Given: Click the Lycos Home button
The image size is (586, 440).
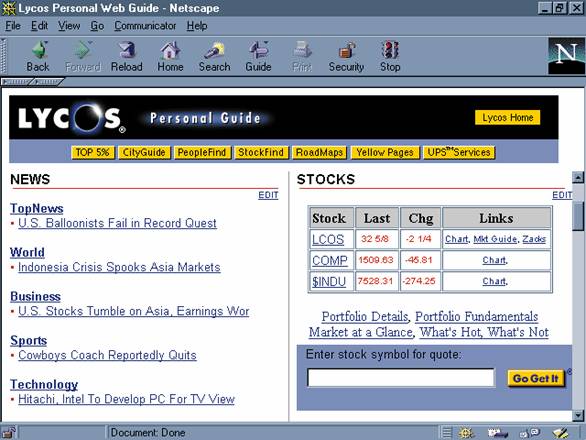Looking at the screenshot, I should [x=508, y=118].
